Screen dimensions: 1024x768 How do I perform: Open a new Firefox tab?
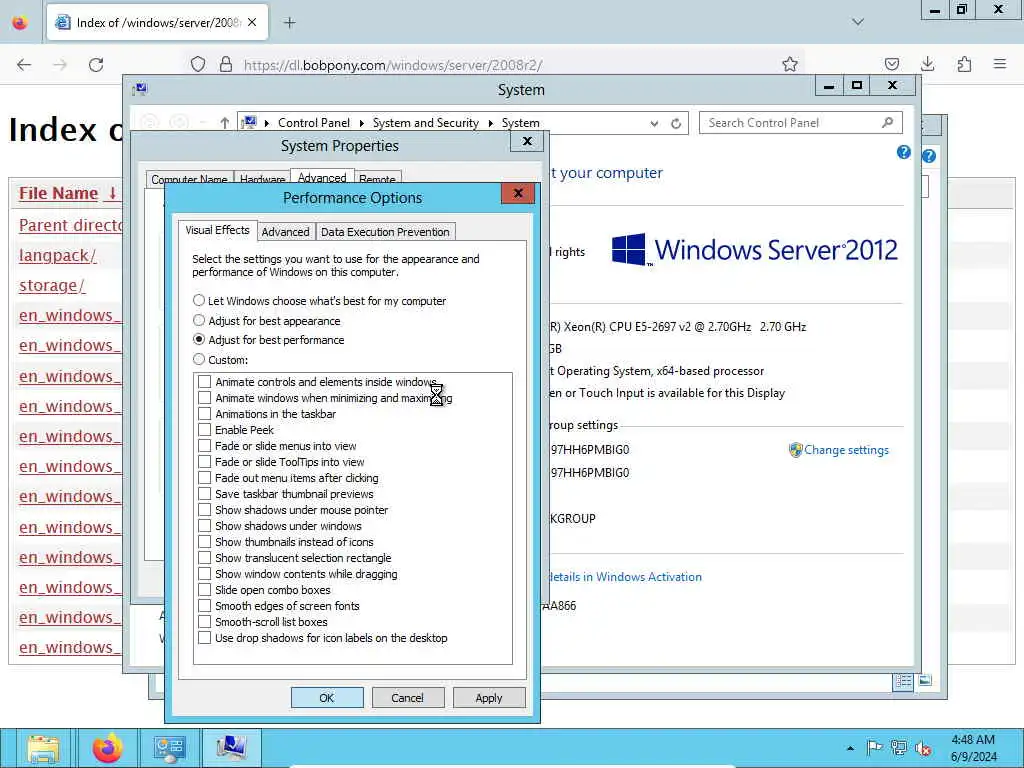click(x=289, y=23)
